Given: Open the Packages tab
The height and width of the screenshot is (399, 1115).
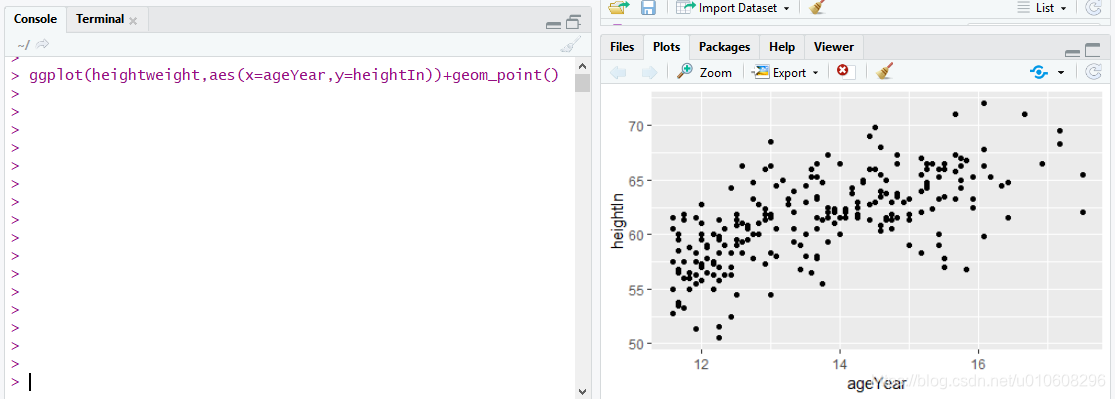Looking at the screenshot, I should pyautogui.click(x=725, y=47).
